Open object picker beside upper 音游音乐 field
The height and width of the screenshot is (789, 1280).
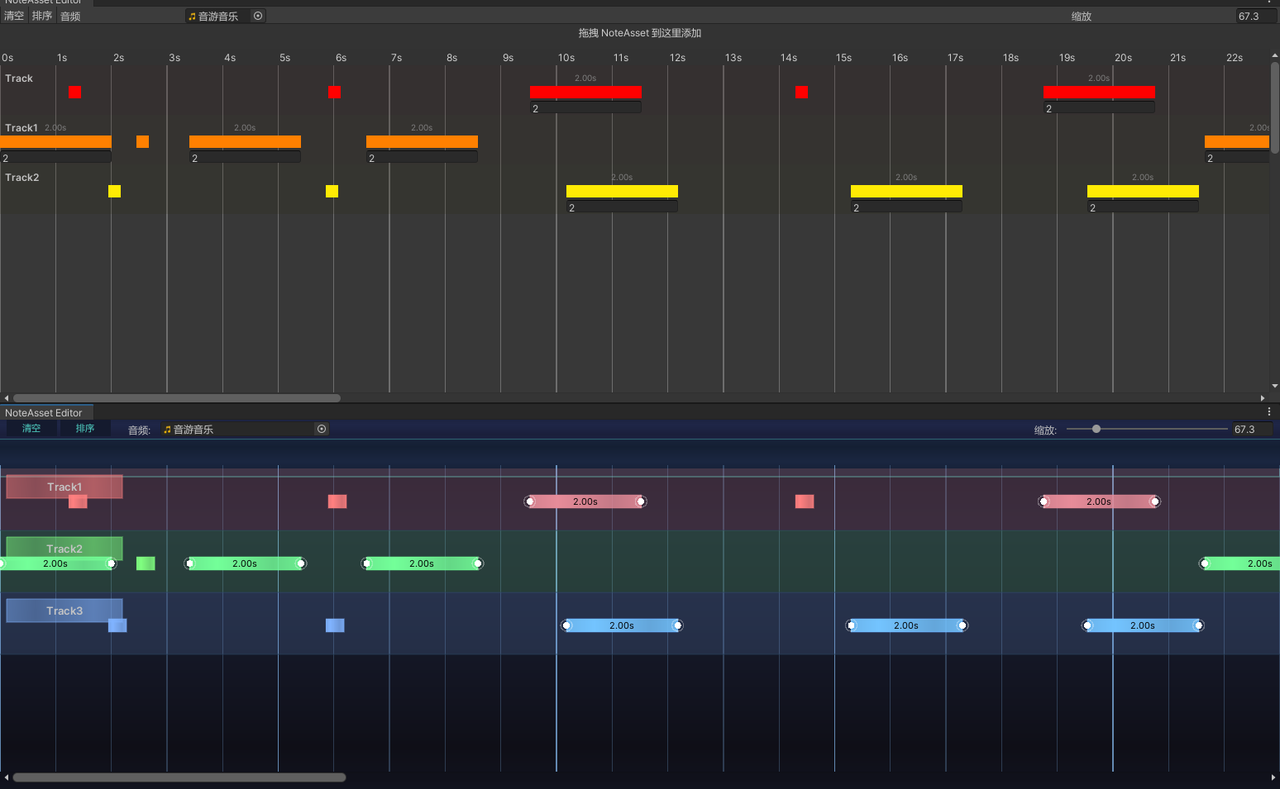[258, 16]
